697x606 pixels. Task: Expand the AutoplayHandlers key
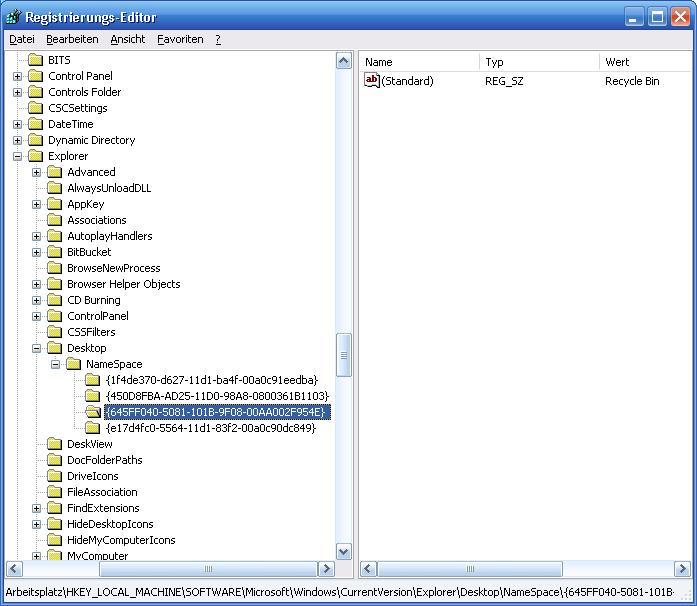tap(36, 237)
